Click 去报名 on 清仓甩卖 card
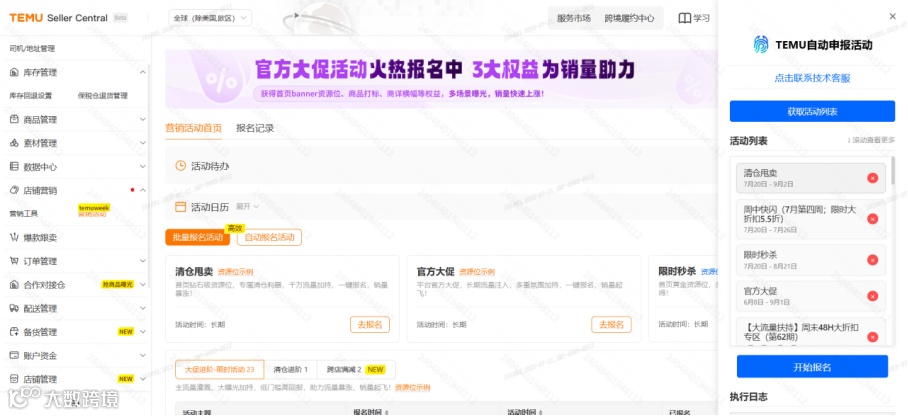The width and height of the screenshot is (908, 416). click(370, 324)
